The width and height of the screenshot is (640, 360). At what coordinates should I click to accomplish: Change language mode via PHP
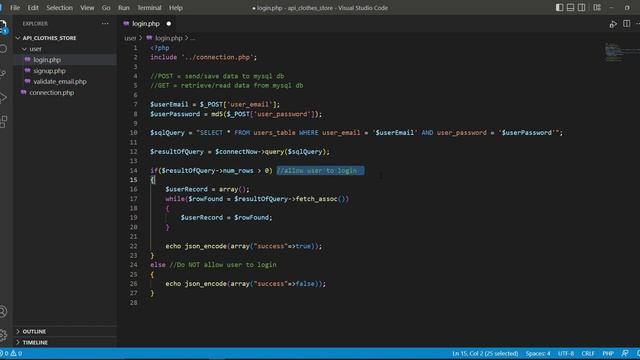point(608,353)
